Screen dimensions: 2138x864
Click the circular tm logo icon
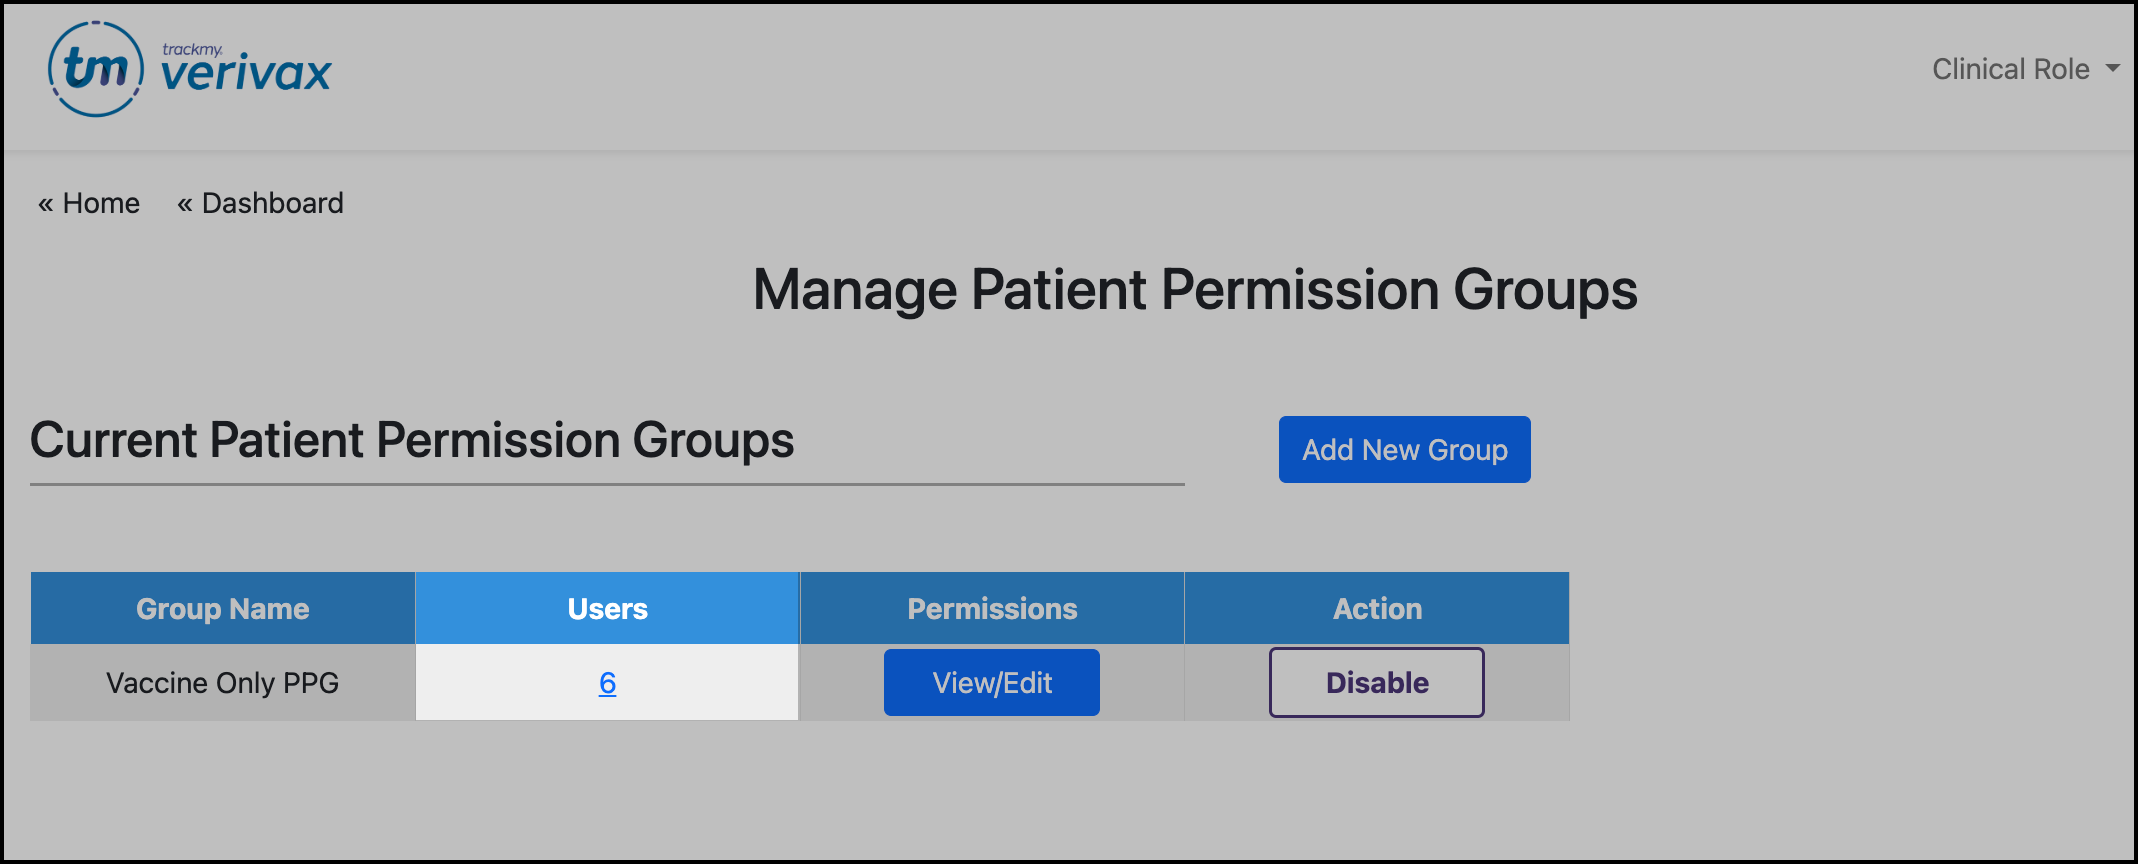pos(96,69)
